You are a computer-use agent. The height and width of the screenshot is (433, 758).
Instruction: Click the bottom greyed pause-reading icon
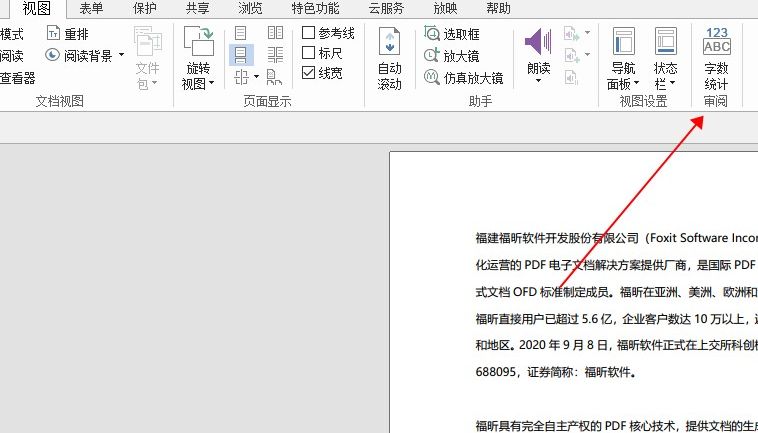(571, 77)
